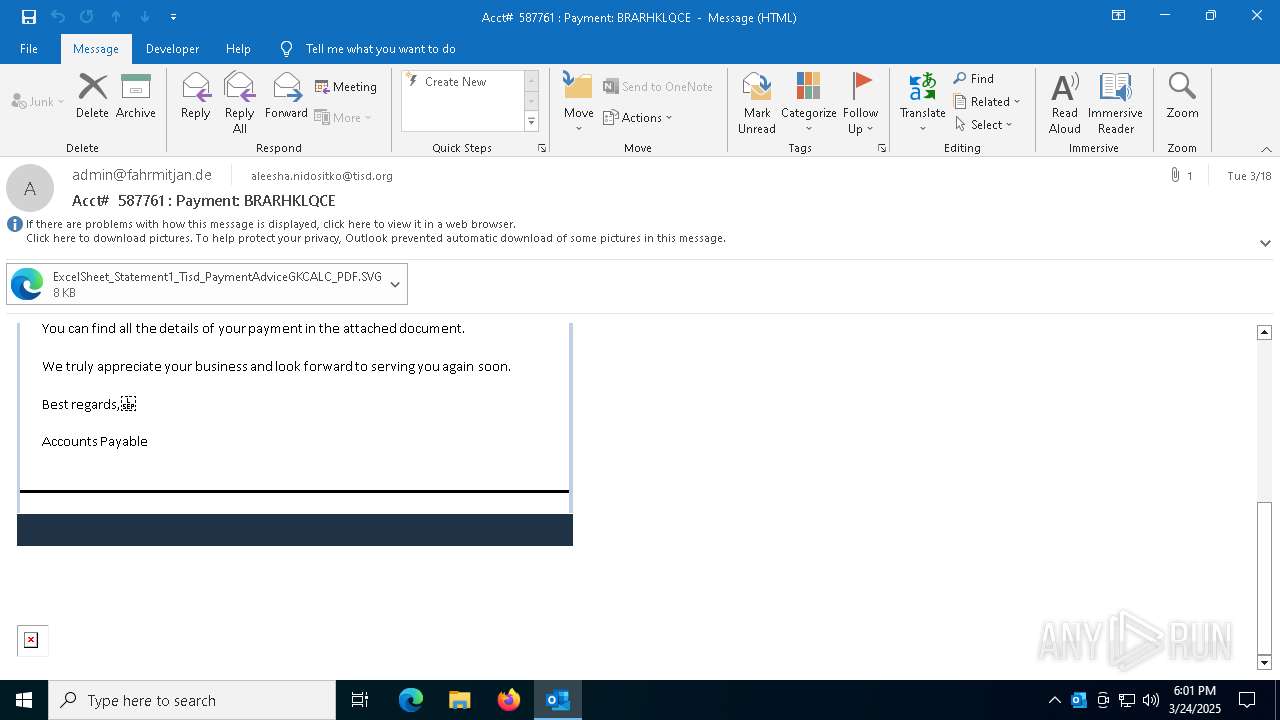Click blocked picture placeholder at bottom
This screenshot has height=720, width=1280.
[31, 640]
